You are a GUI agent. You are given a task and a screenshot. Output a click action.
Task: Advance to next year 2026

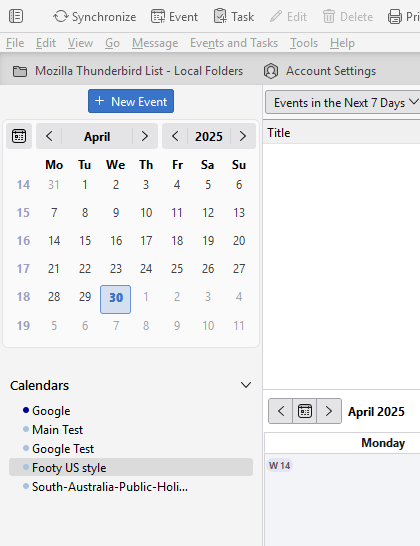click(243, 136)
